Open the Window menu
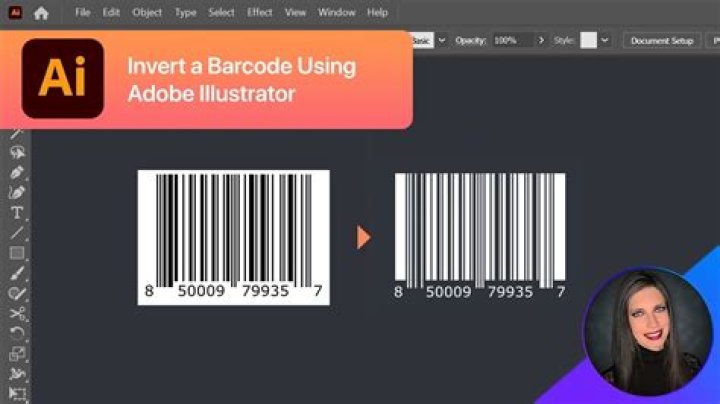 click(x=337, y=12)
